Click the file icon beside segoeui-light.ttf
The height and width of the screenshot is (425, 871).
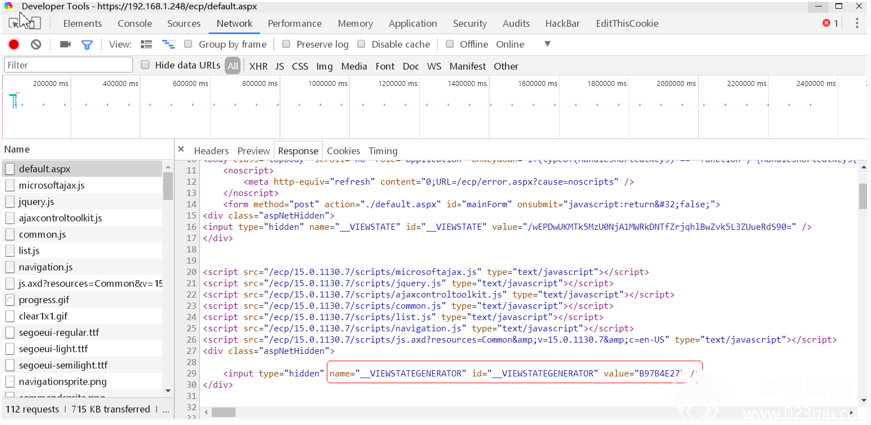click(10, 349)
